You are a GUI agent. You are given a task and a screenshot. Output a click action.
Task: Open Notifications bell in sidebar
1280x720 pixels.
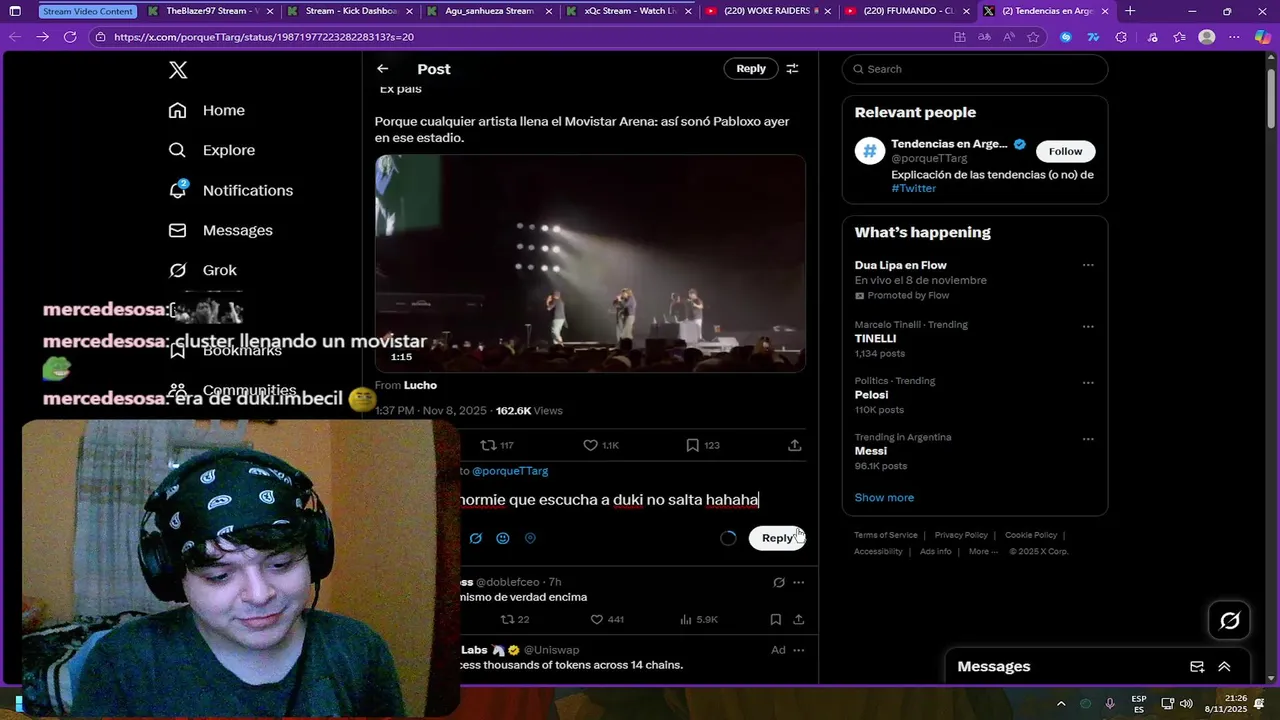click(178, 189)
